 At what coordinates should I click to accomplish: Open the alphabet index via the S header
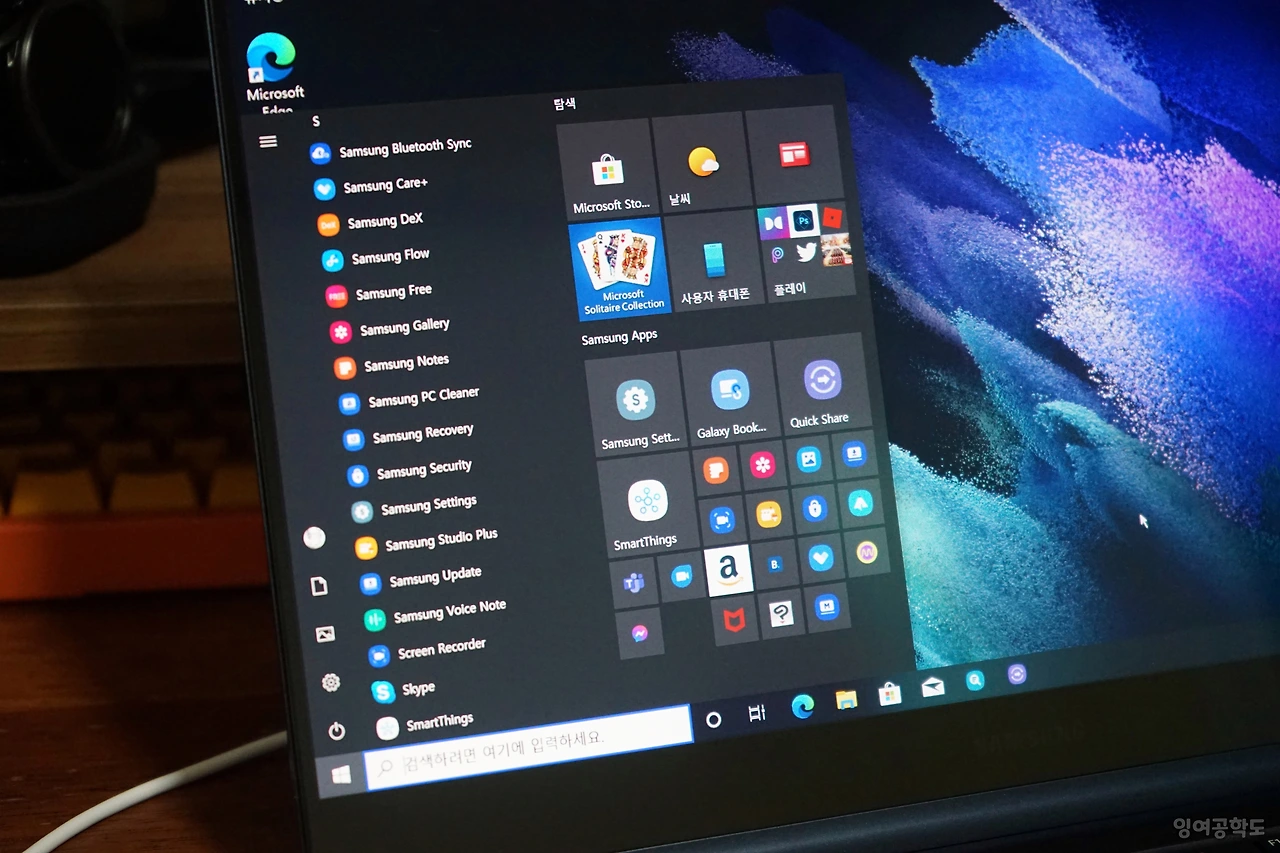(x=315, y=120)
